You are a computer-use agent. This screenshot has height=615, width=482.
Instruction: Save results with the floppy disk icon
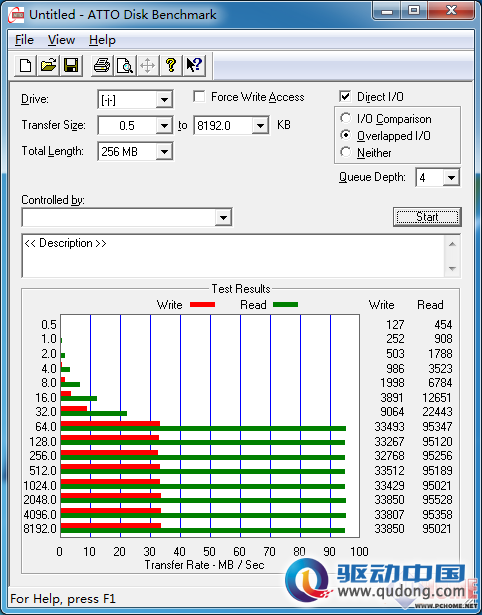click(71, 65)
